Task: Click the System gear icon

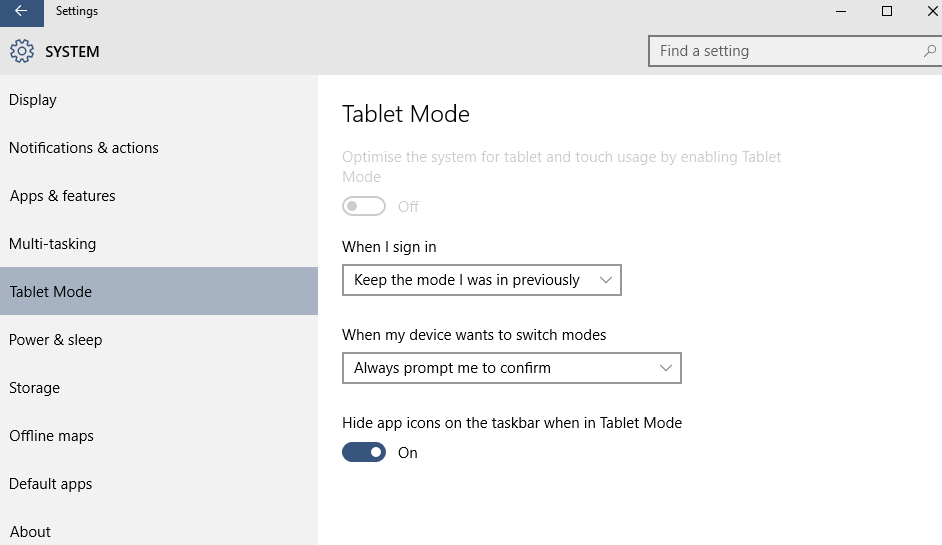Action: 22,51
